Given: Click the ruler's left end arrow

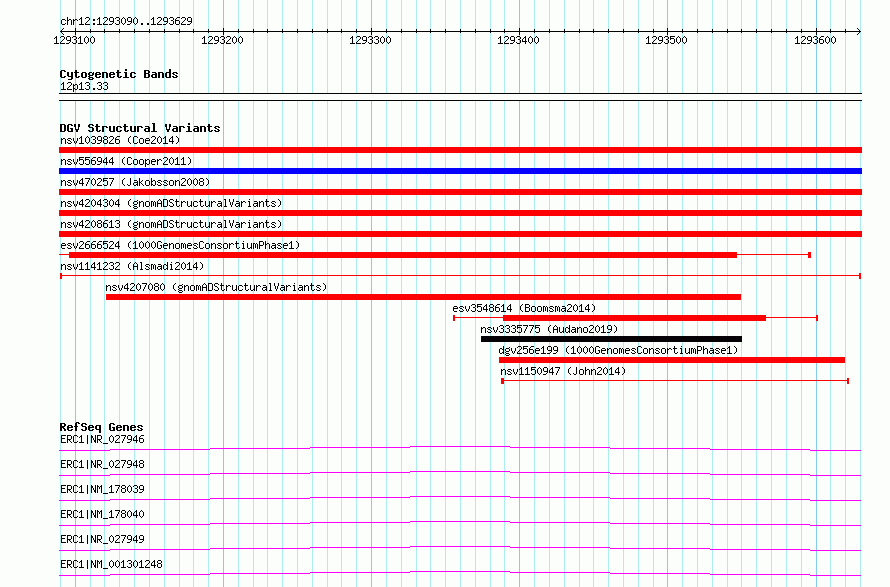Looking at the screenshot, I should [62, 31].
